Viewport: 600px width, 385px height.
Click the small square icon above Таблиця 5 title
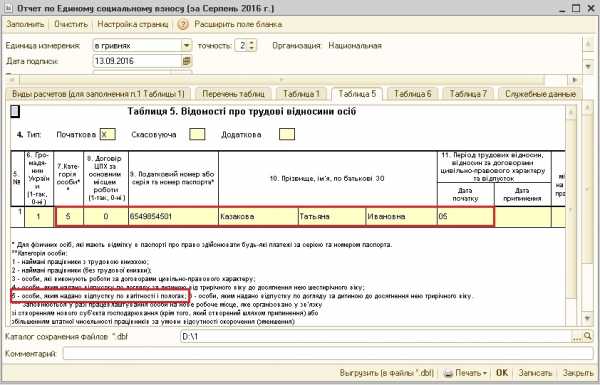[x=15, y=111]
